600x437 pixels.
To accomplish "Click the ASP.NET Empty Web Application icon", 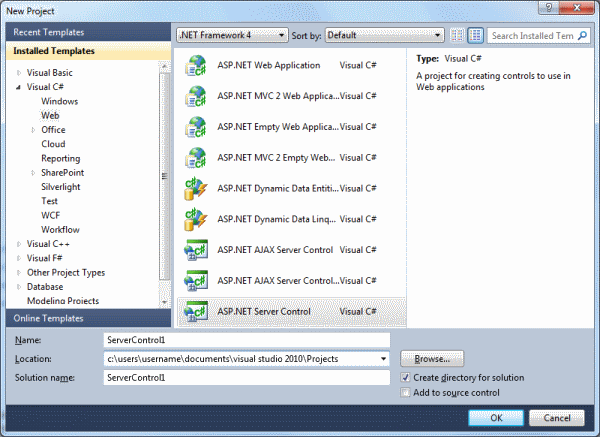I will pos(196,127).
